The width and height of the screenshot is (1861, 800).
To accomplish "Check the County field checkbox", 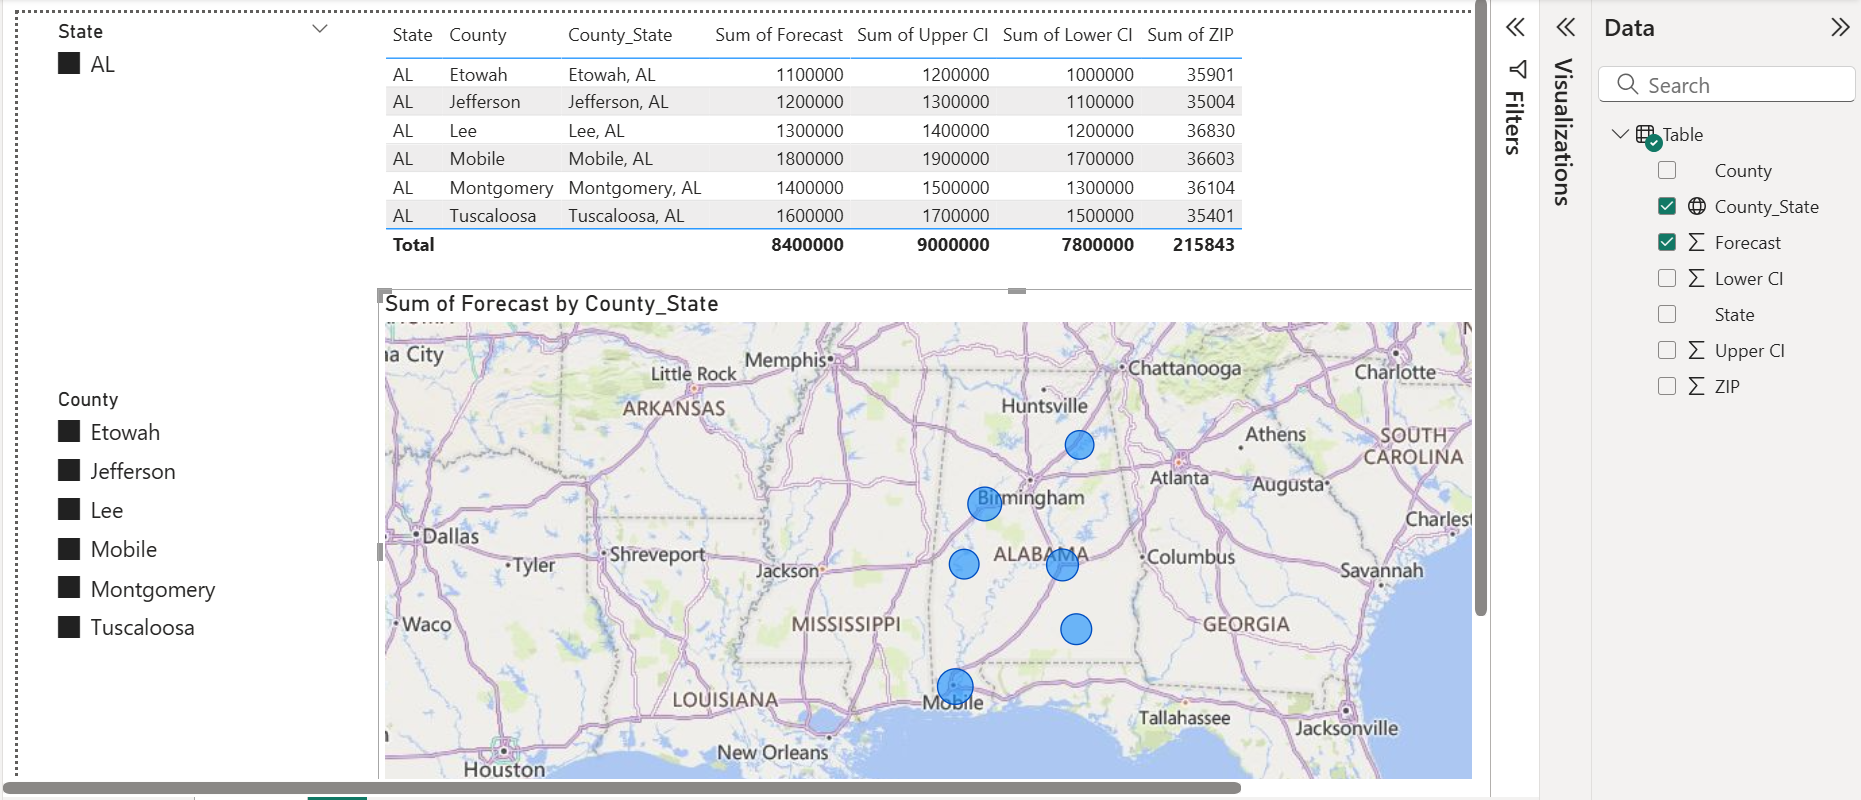I will [x=1667, y=170].
